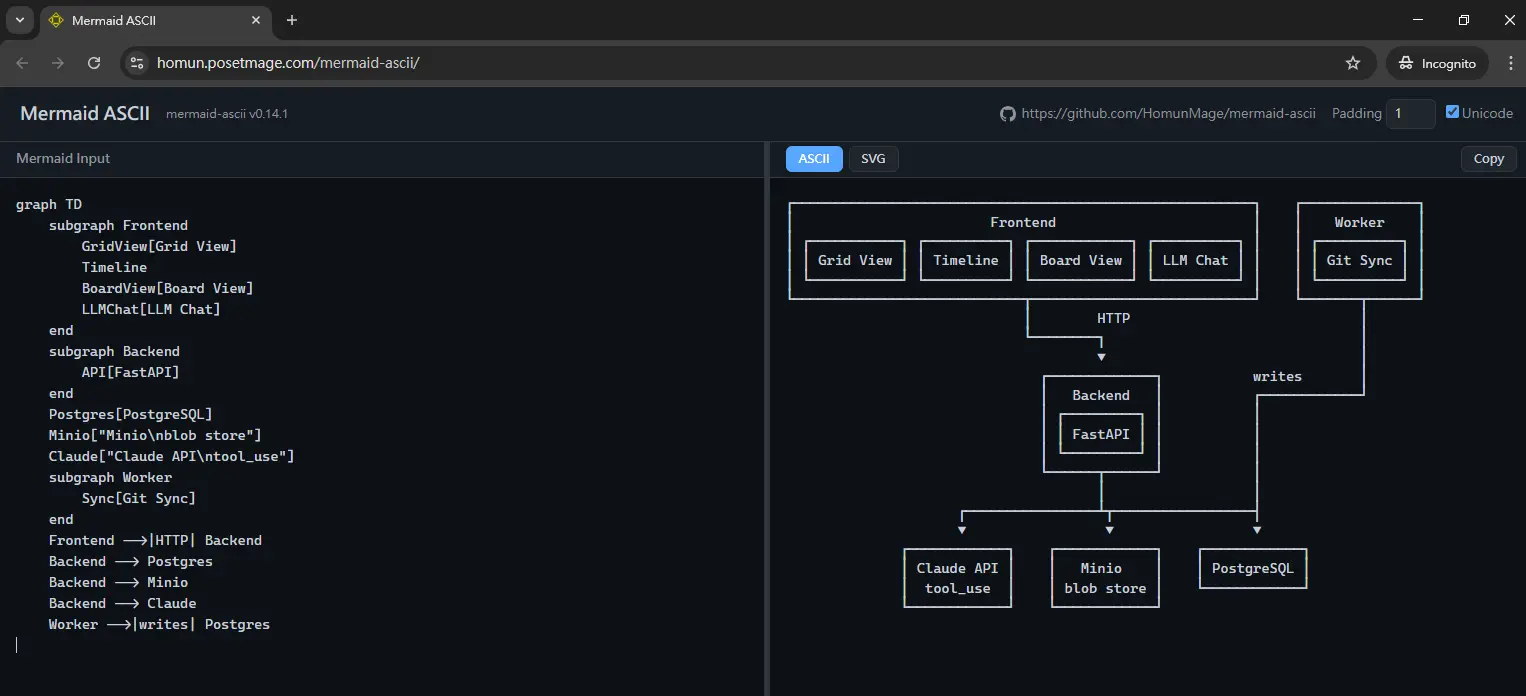
Task: Close the Mermaid ASCII browser tab
Action: tap(256, 20)
